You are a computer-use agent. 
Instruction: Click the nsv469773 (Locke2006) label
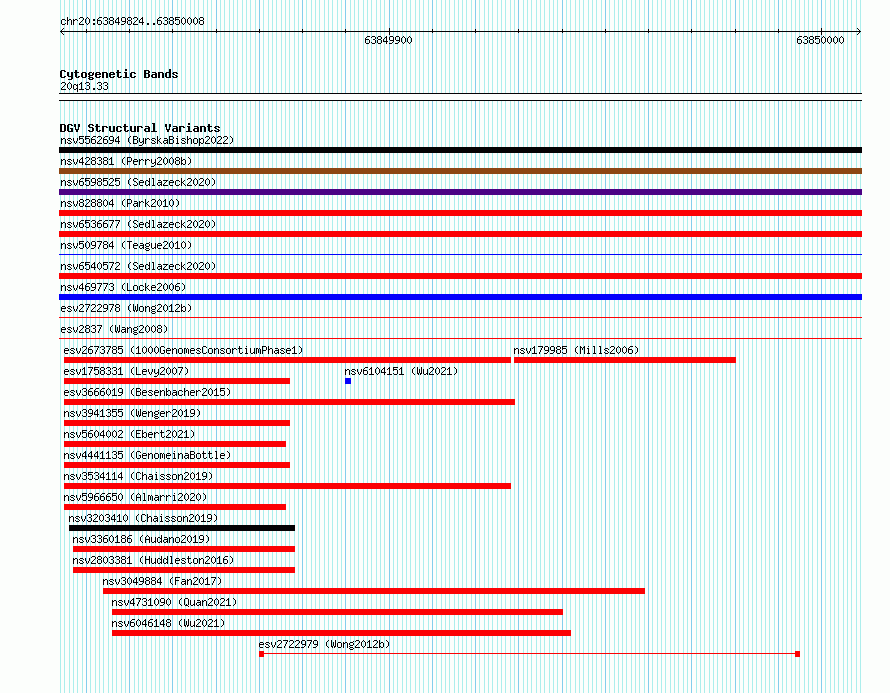coord(123,287)
